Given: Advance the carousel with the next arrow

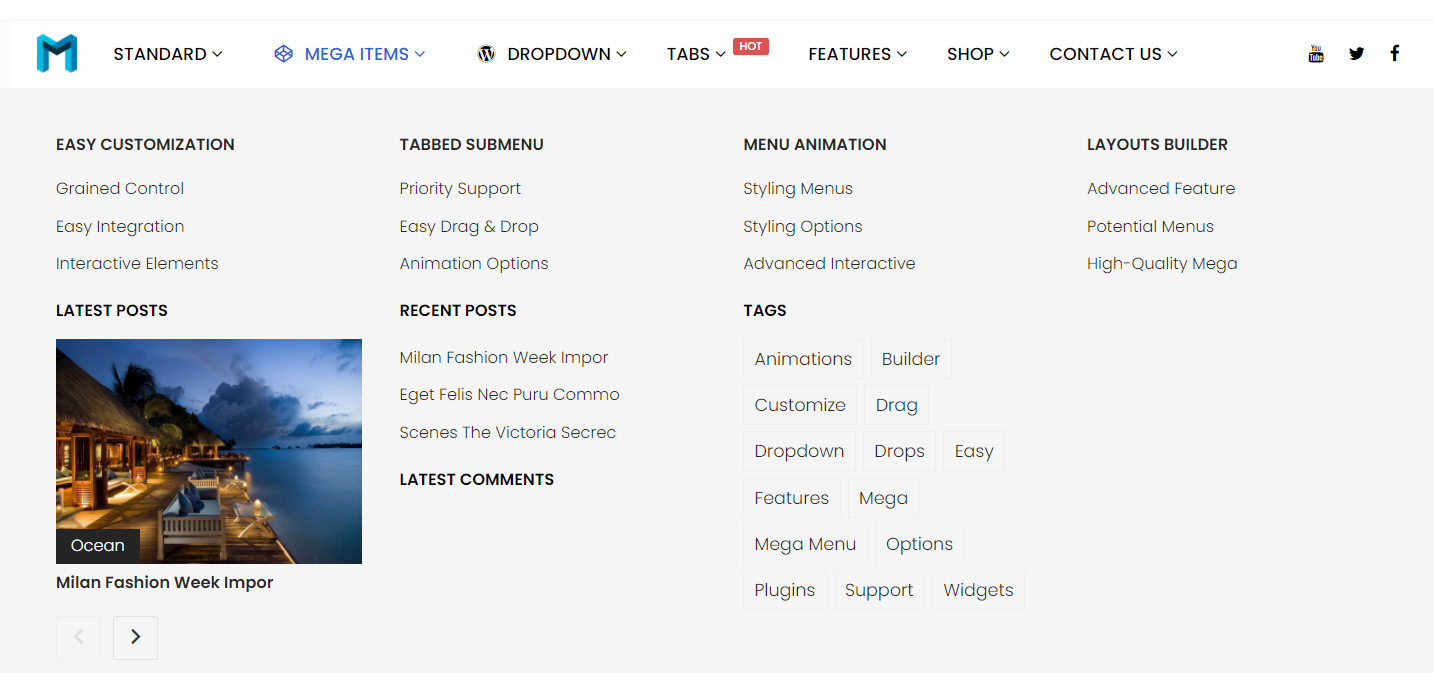Looking at the screenshot, I should coord(135,637).
